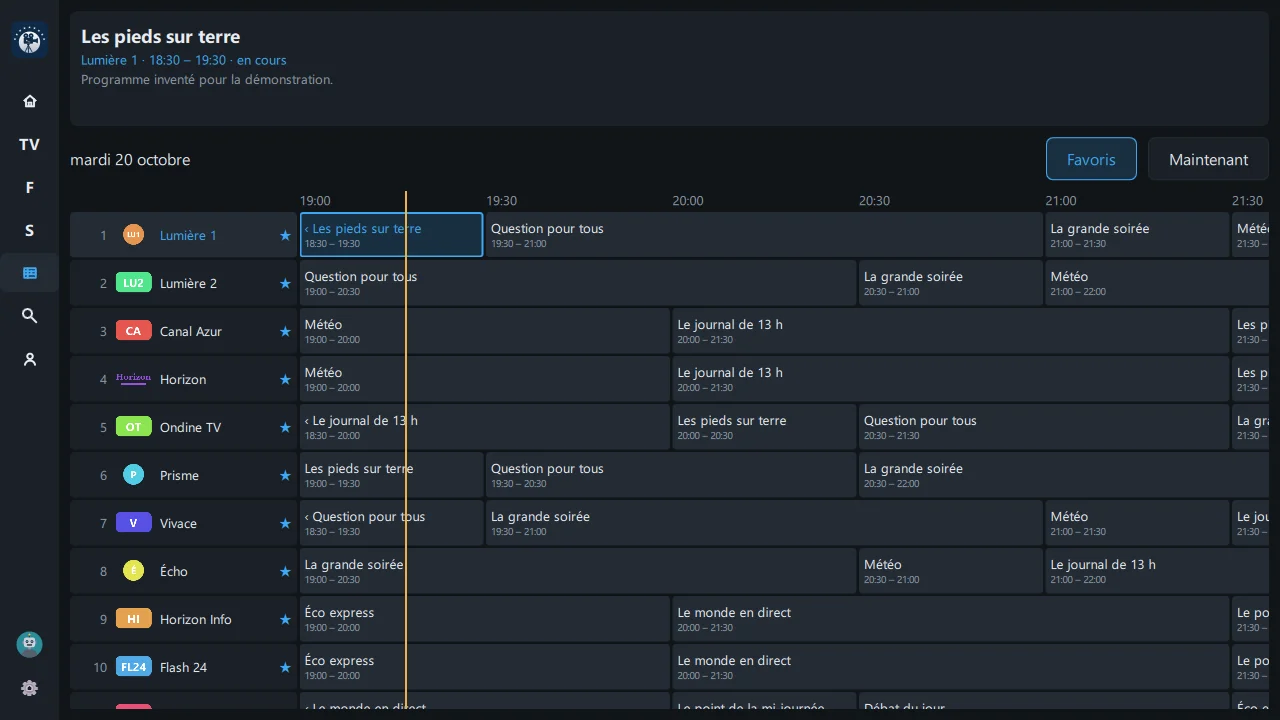
Task: Toggle favorite star for Lumière 2
Action: [285, 284]
